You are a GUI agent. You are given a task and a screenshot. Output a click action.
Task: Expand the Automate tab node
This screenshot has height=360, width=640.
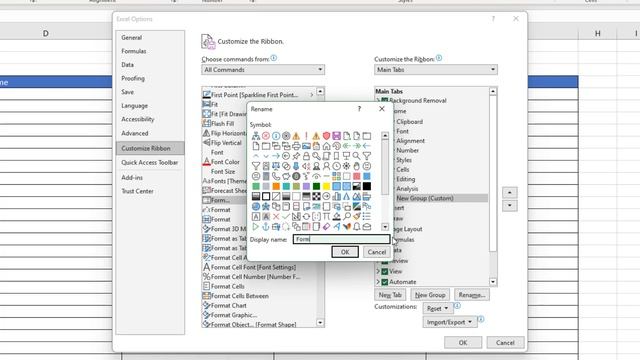(x=378, y=282)
